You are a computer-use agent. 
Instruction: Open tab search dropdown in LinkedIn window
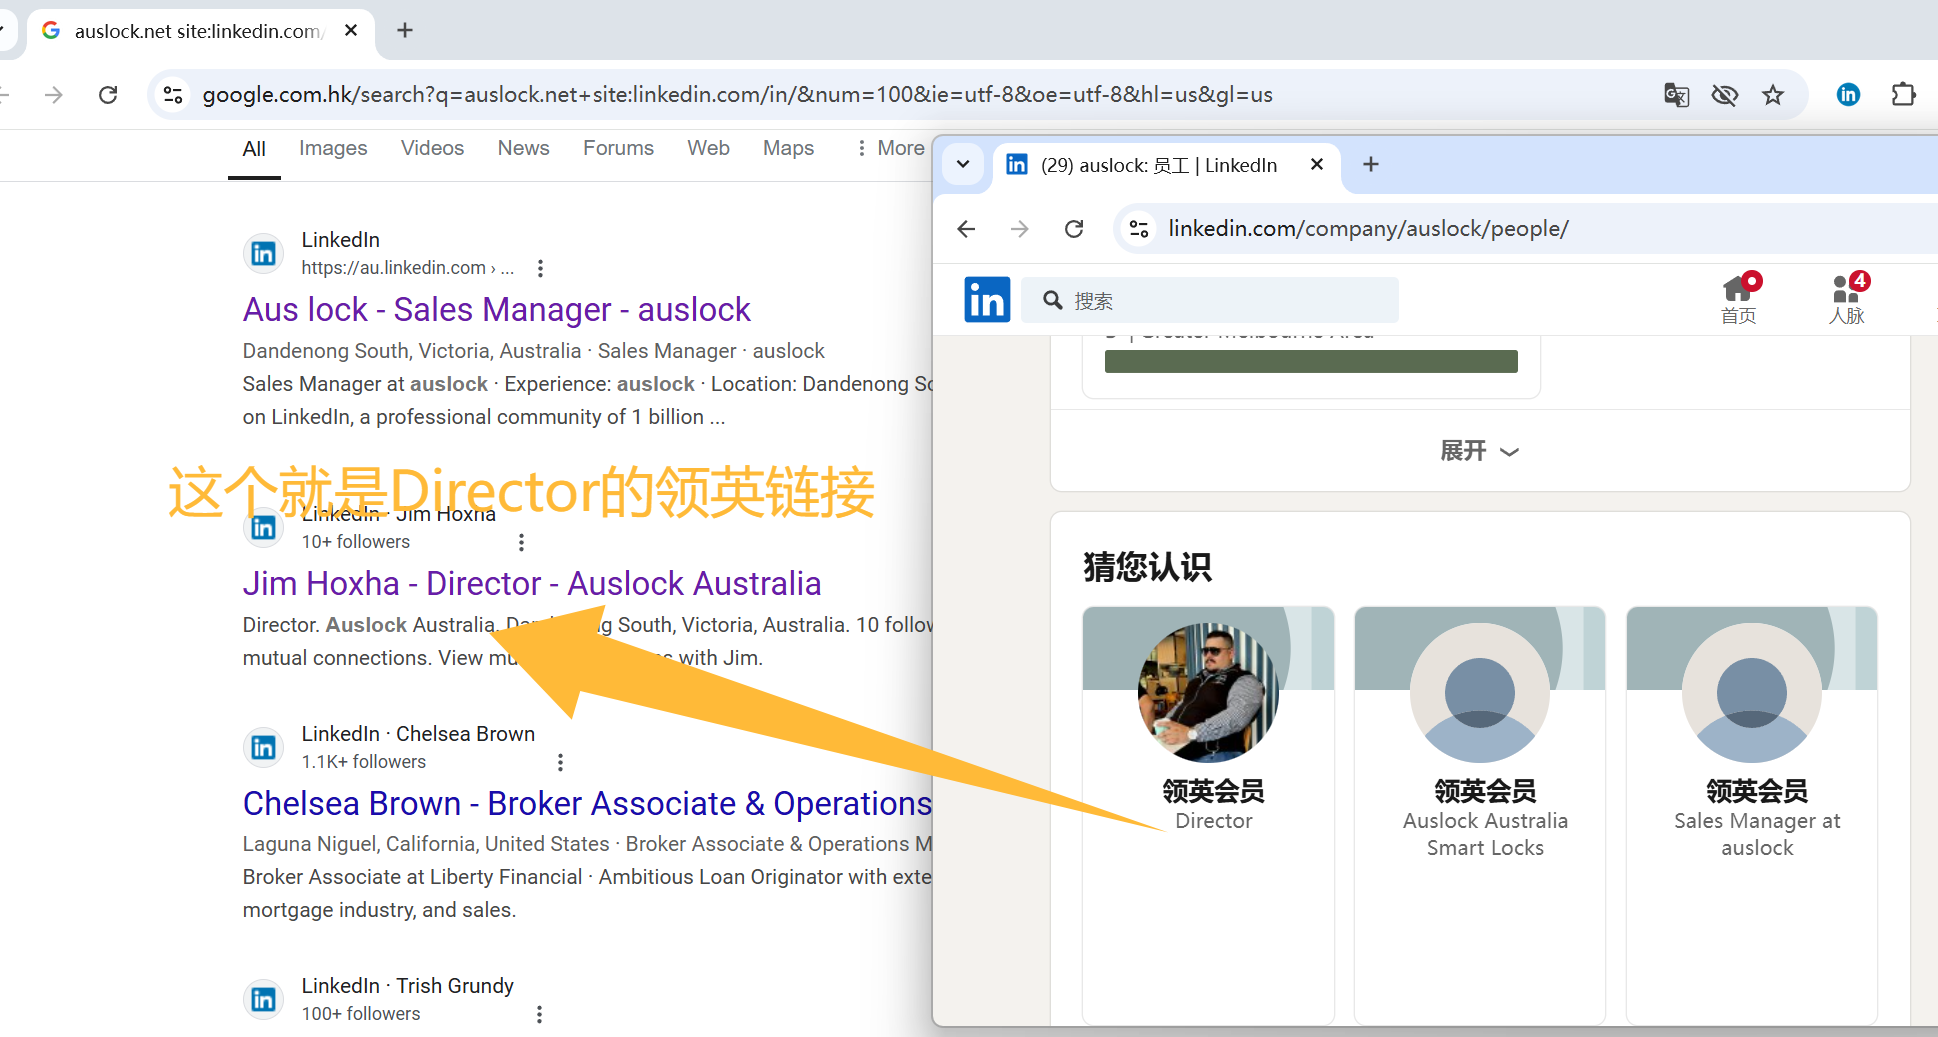[963, 164]
